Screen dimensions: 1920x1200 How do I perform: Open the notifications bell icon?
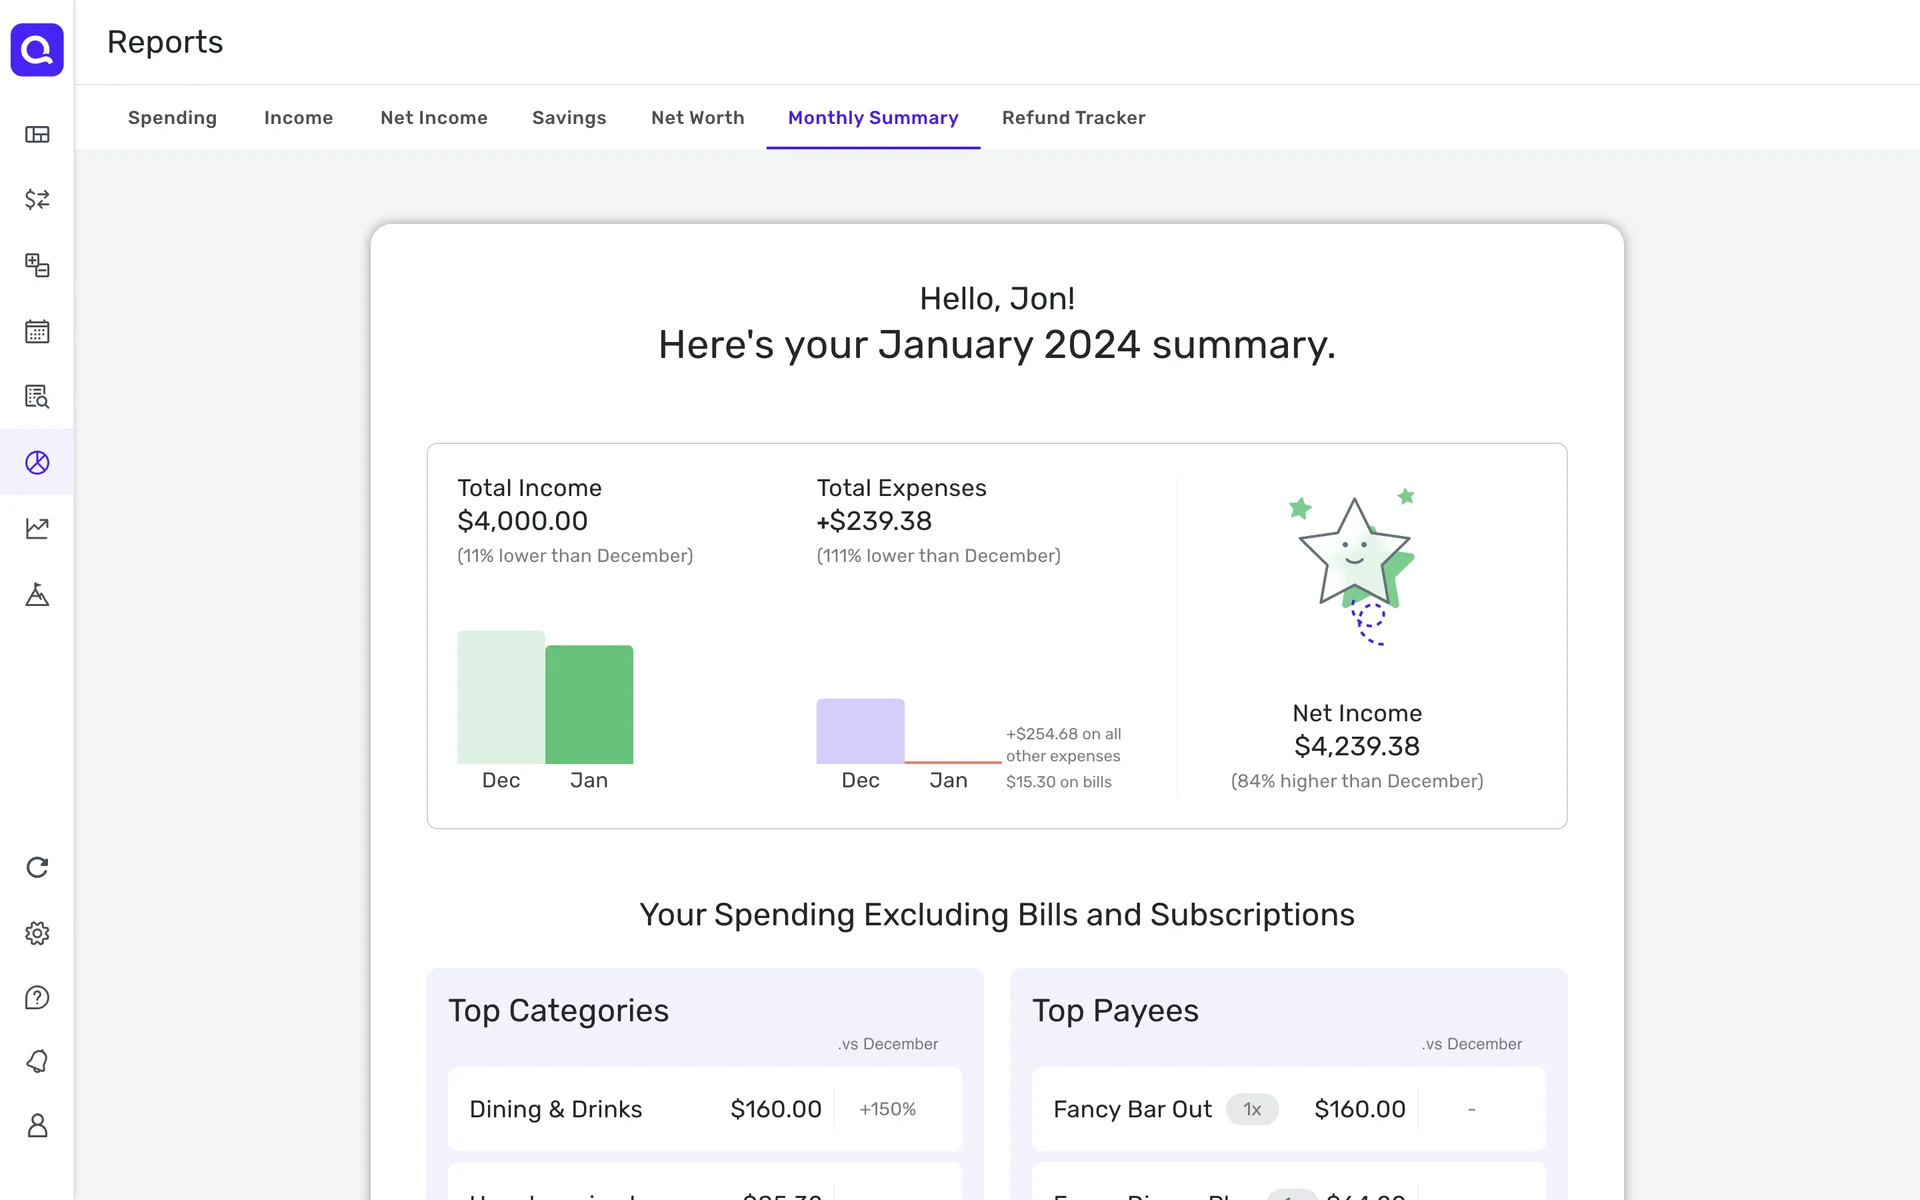(37, 1061)
